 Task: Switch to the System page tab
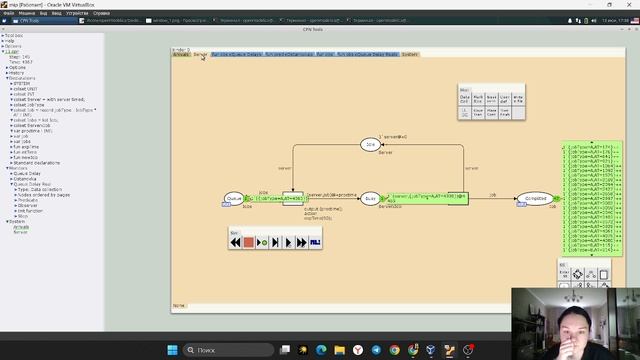click(x=409, y=54)
